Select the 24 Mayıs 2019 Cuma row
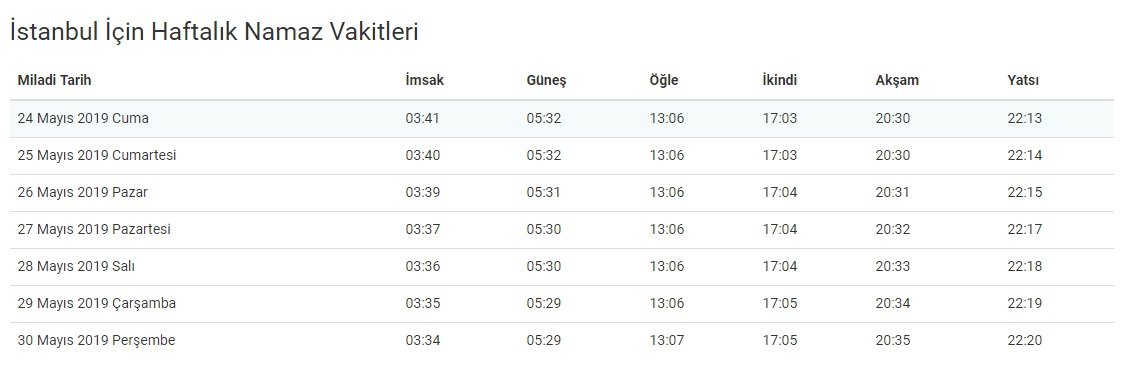Viewport: 1122px width, 374px height. click(x=562, y=119)
